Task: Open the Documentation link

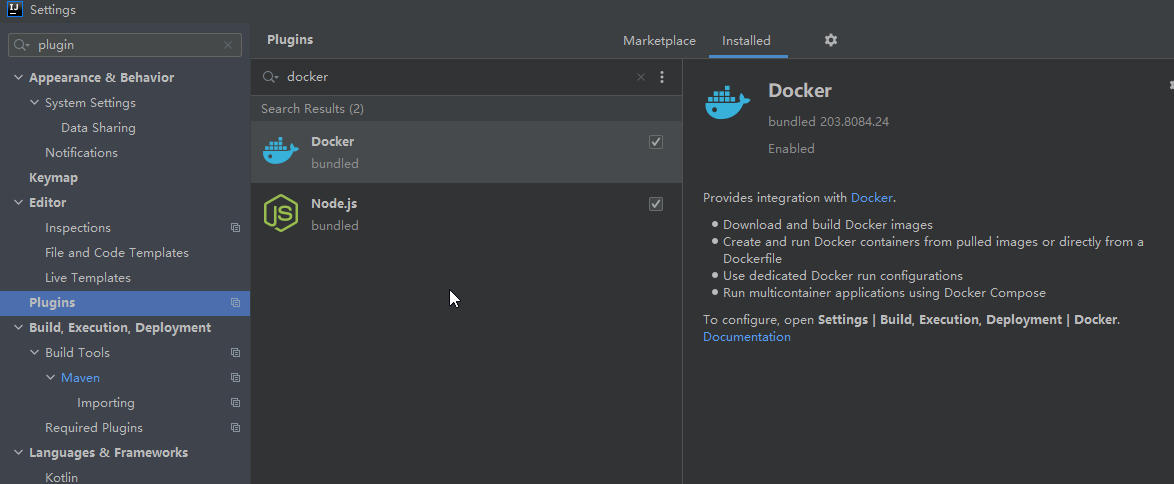Action: click(x=746, y=337)
